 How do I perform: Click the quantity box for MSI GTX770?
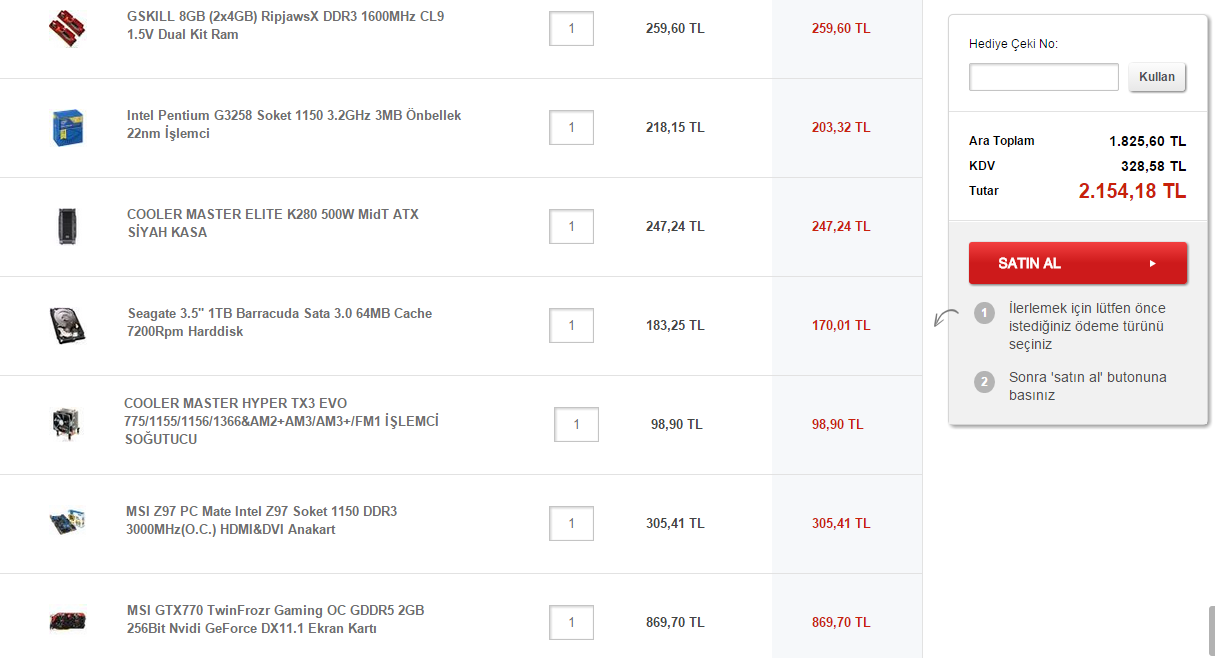[x=571, y=622]
